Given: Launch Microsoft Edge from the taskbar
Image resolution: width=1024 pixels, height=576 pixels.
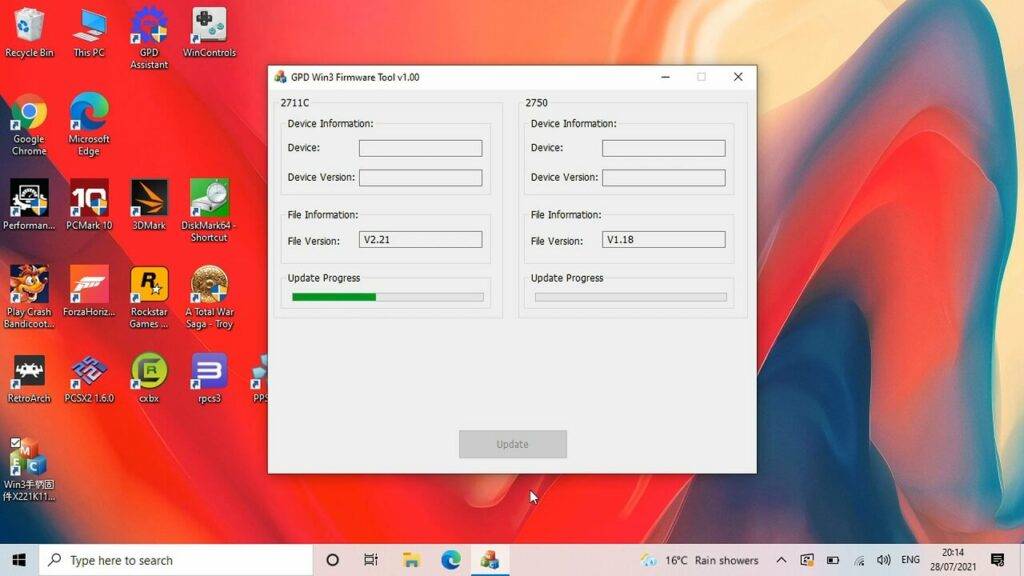Looking at the screenshot, I should click(451, 560).
